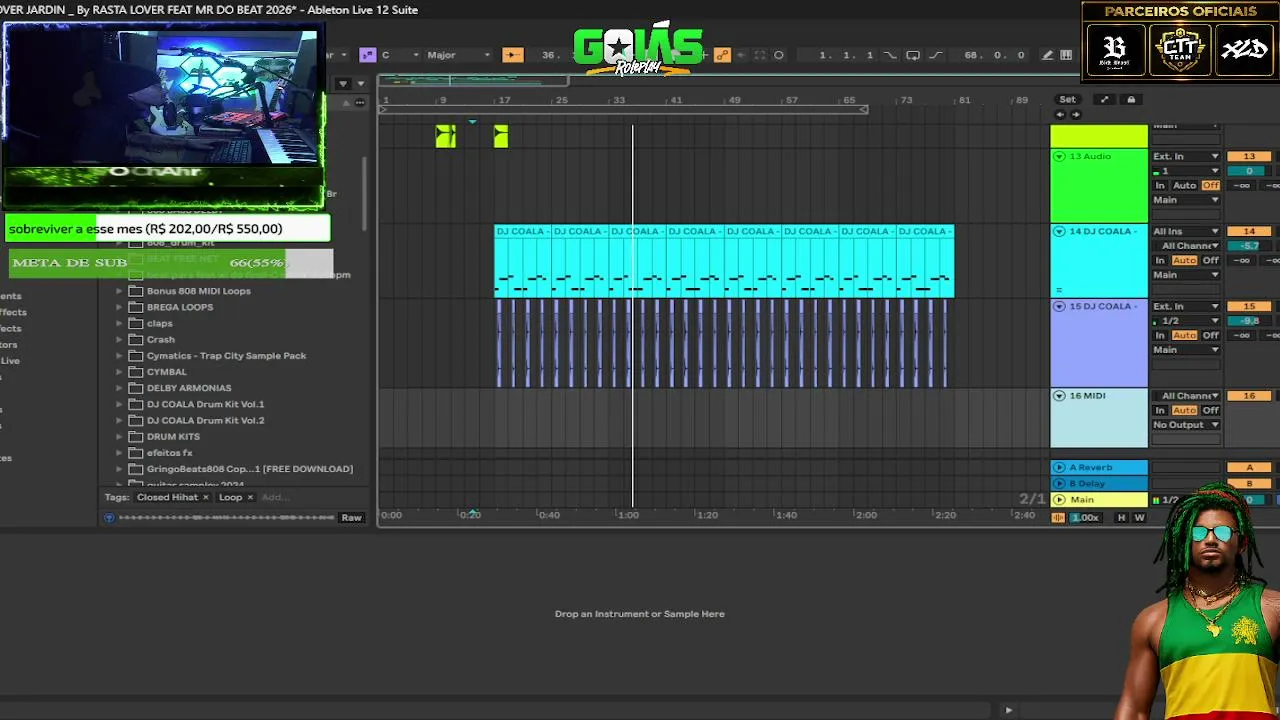Screen dimensions: 1280x720
Task: Toggle track activator 13 for Audio track
Action: point(1249,156)
